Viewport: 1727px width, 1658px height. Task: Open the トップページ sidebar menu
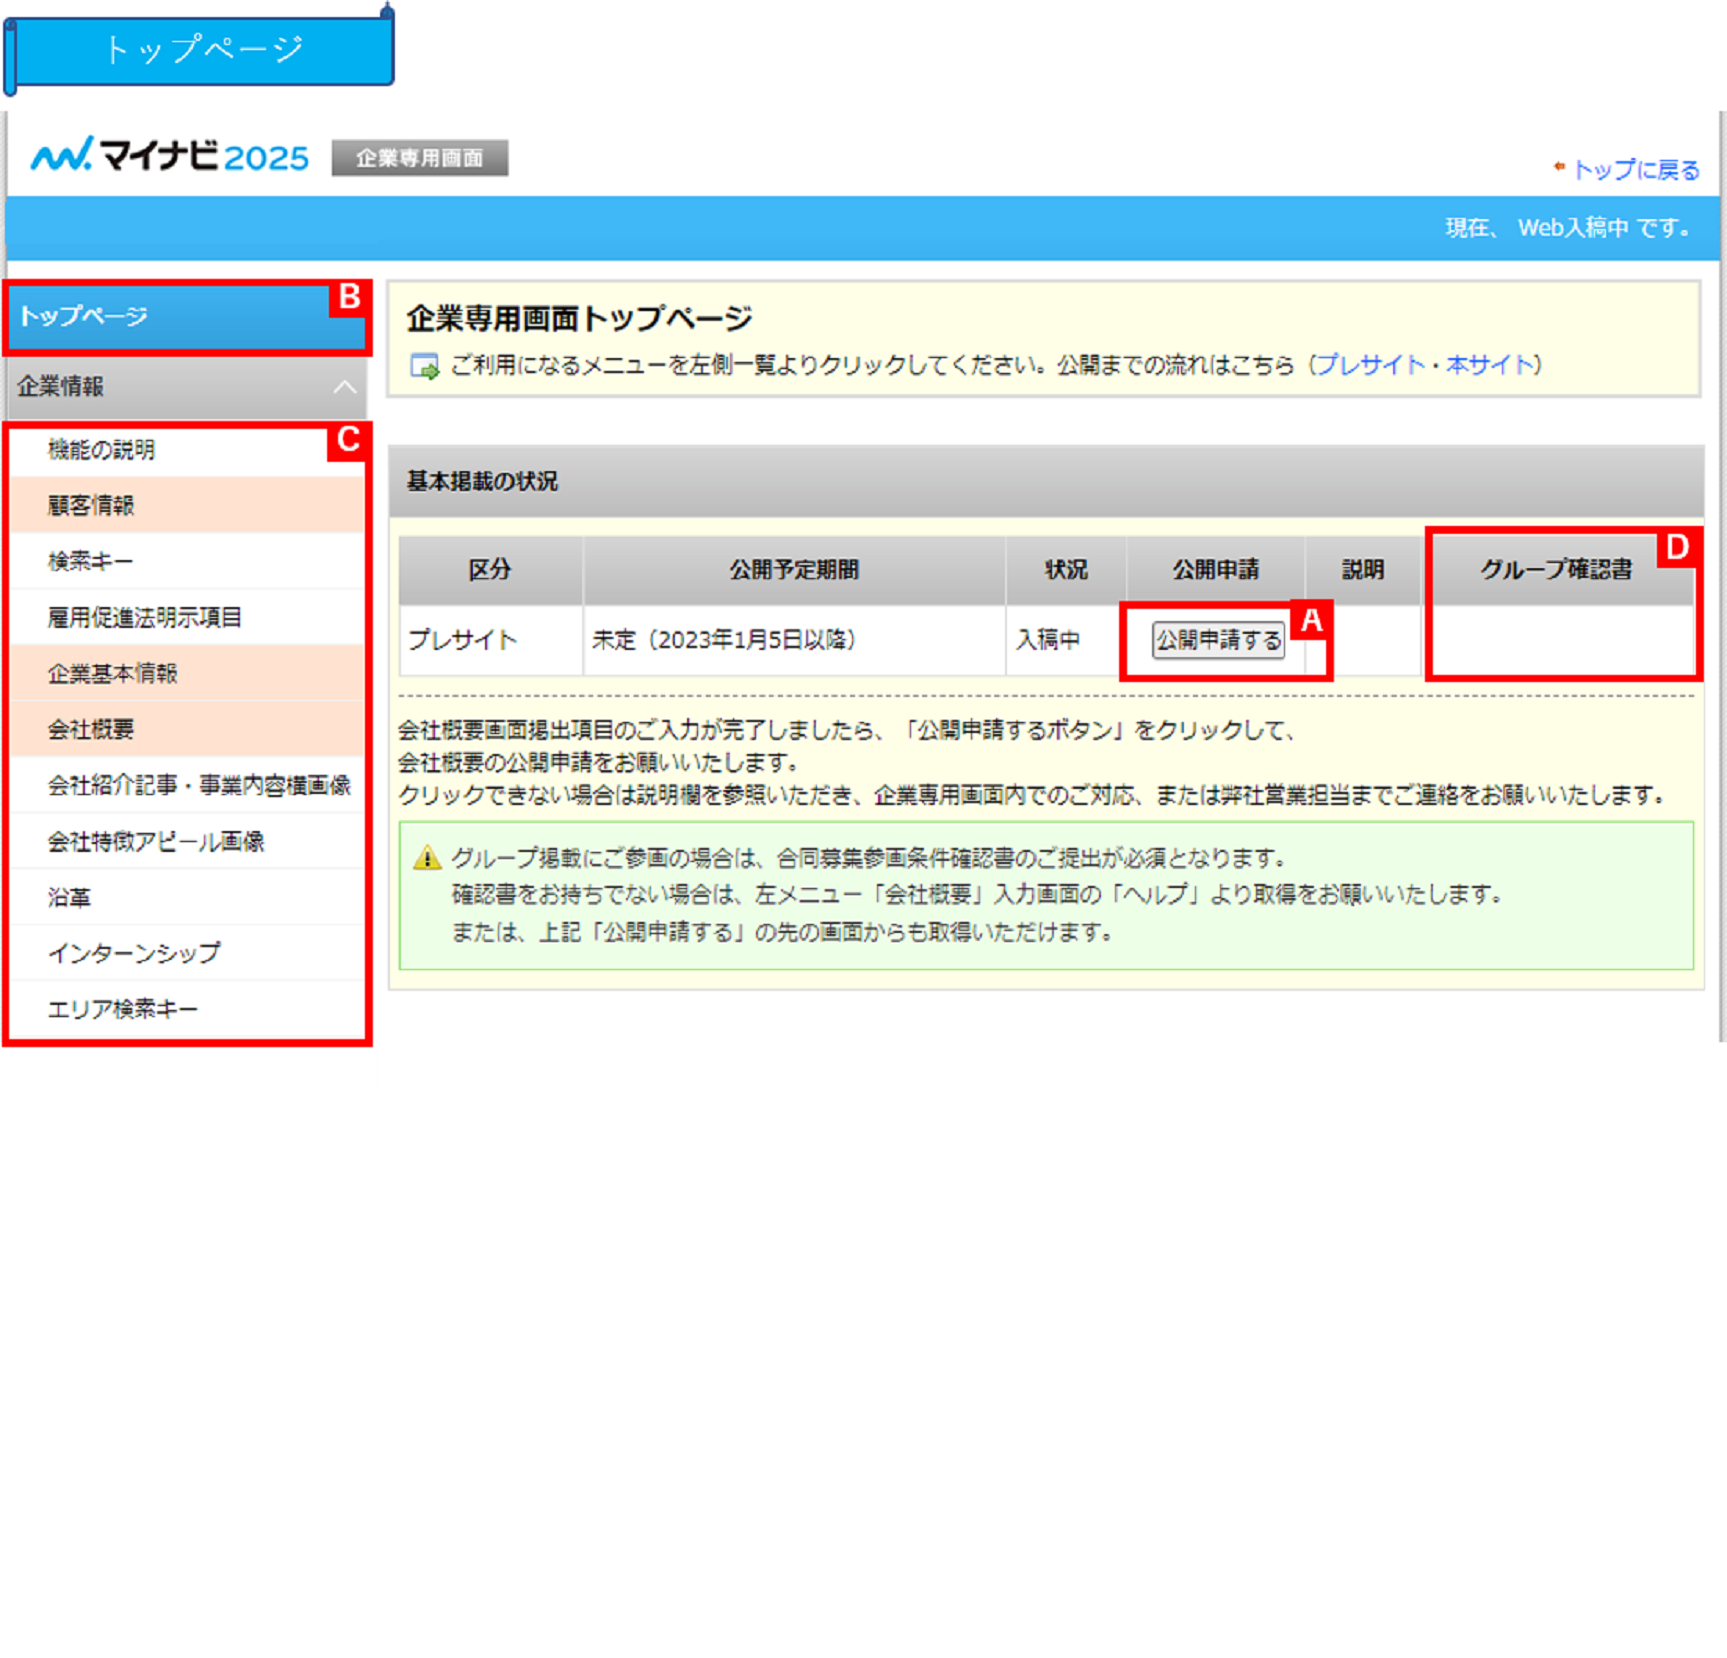[186, 317]
